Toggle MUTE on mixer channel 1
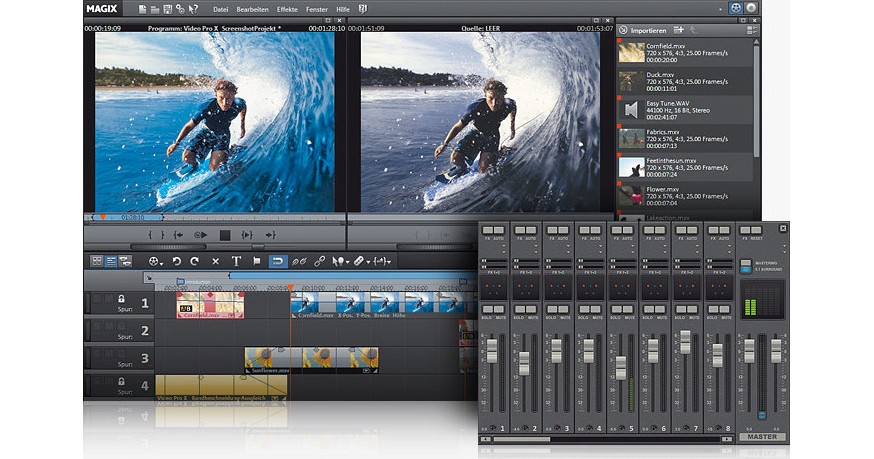 (x=499, y=310)
